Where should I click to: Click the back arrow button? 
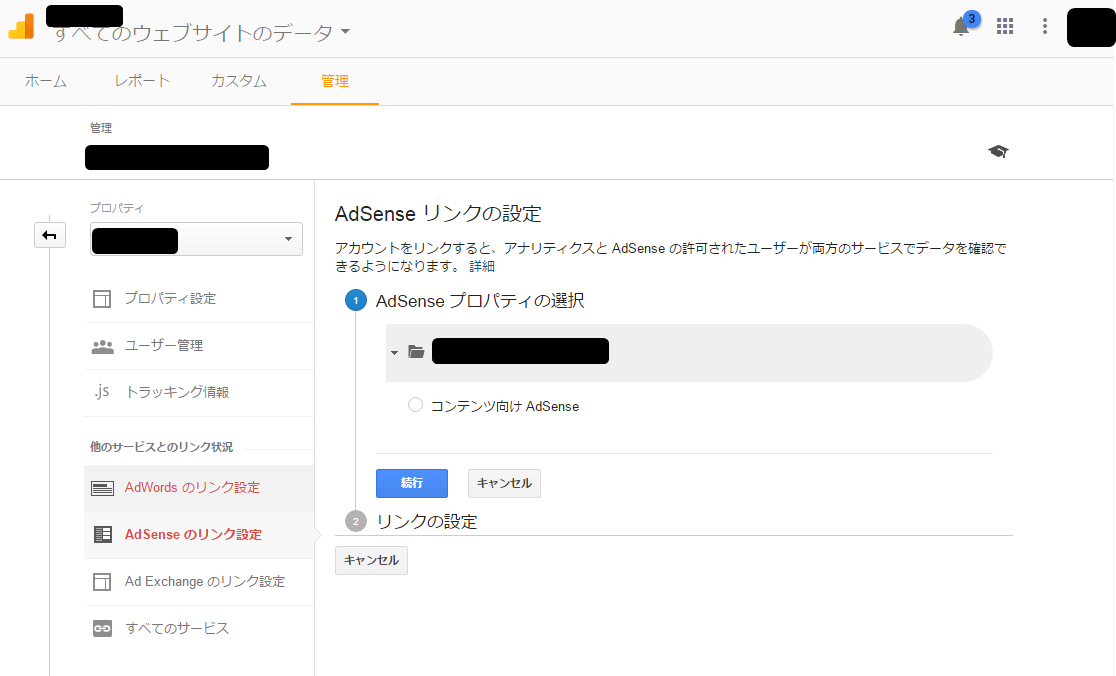pyautogui.click(x=50, y=236)
